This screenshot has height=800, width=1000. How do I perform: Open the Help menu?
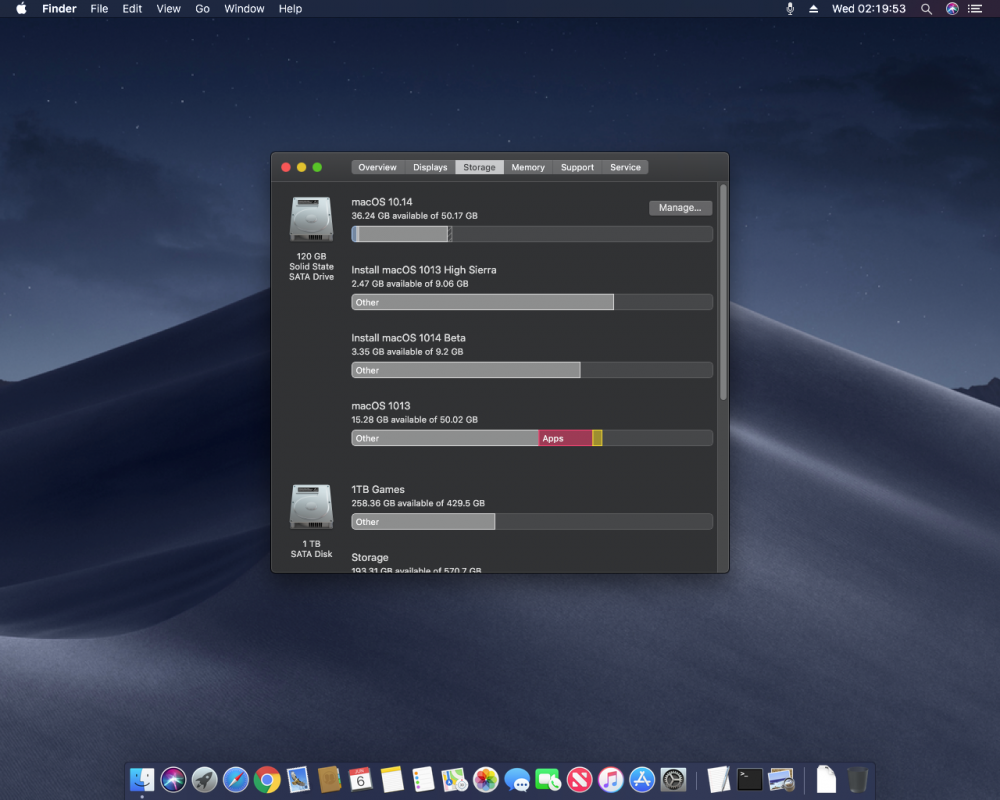(290, 9)
